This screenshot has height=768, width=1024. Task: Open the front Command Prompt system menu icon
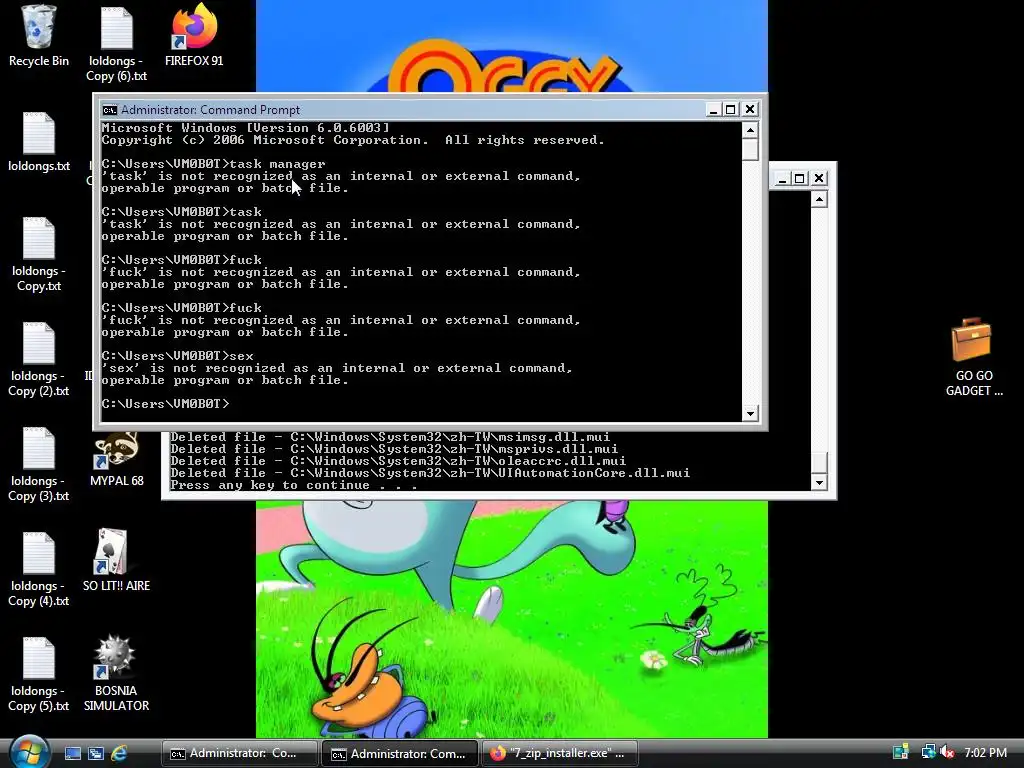click(x=110, y=110)
